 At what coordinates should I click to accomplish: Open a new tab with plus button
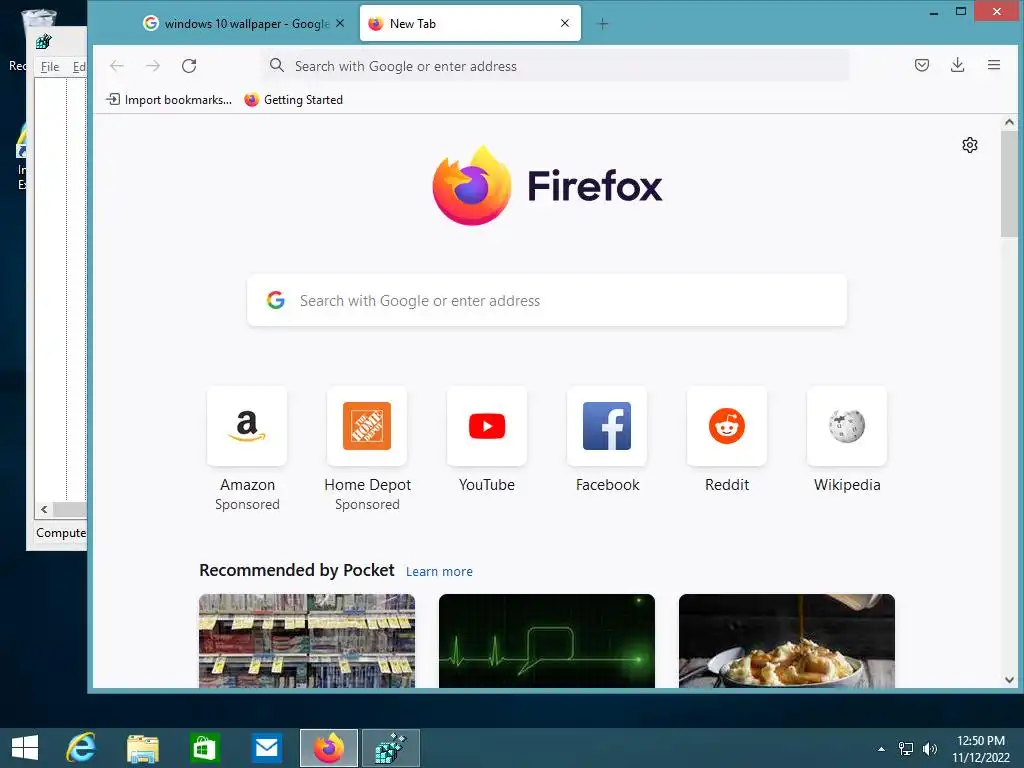[603, 24]
